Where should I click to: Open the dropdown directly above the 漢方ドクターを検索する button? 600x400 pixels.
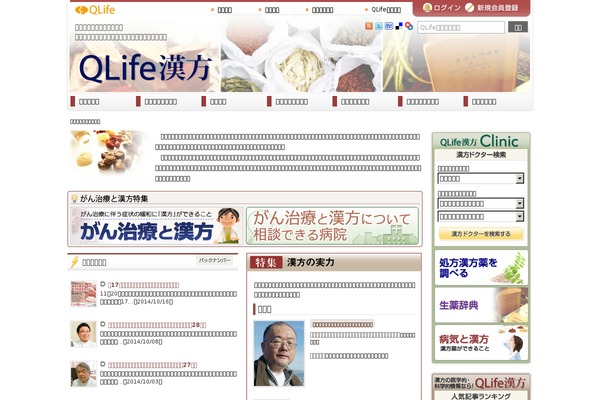(x=481, y=217)
